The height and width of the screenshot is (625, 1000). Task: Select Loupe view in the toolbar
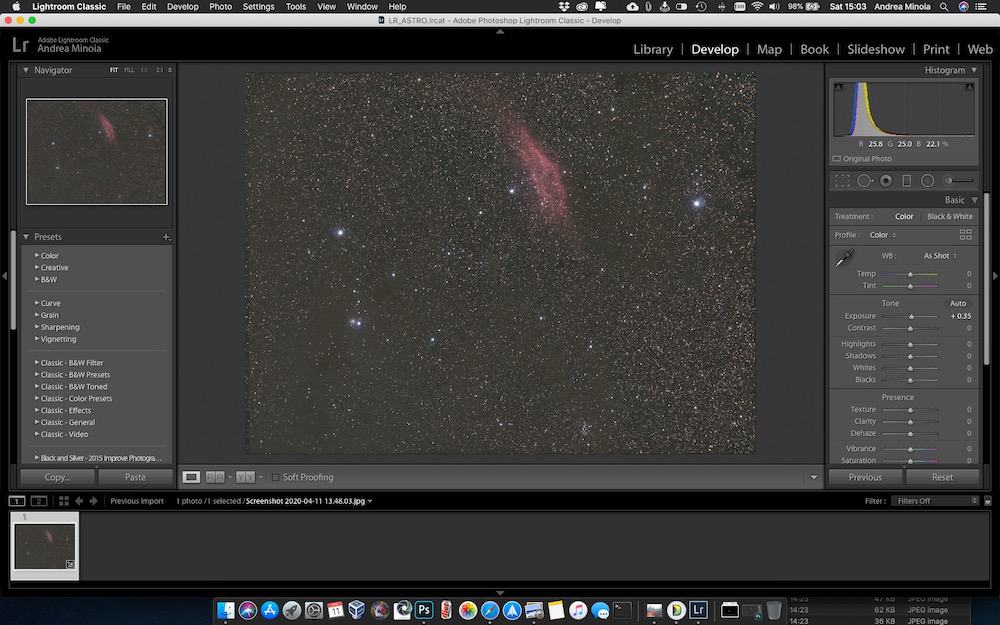pos(191,477)
